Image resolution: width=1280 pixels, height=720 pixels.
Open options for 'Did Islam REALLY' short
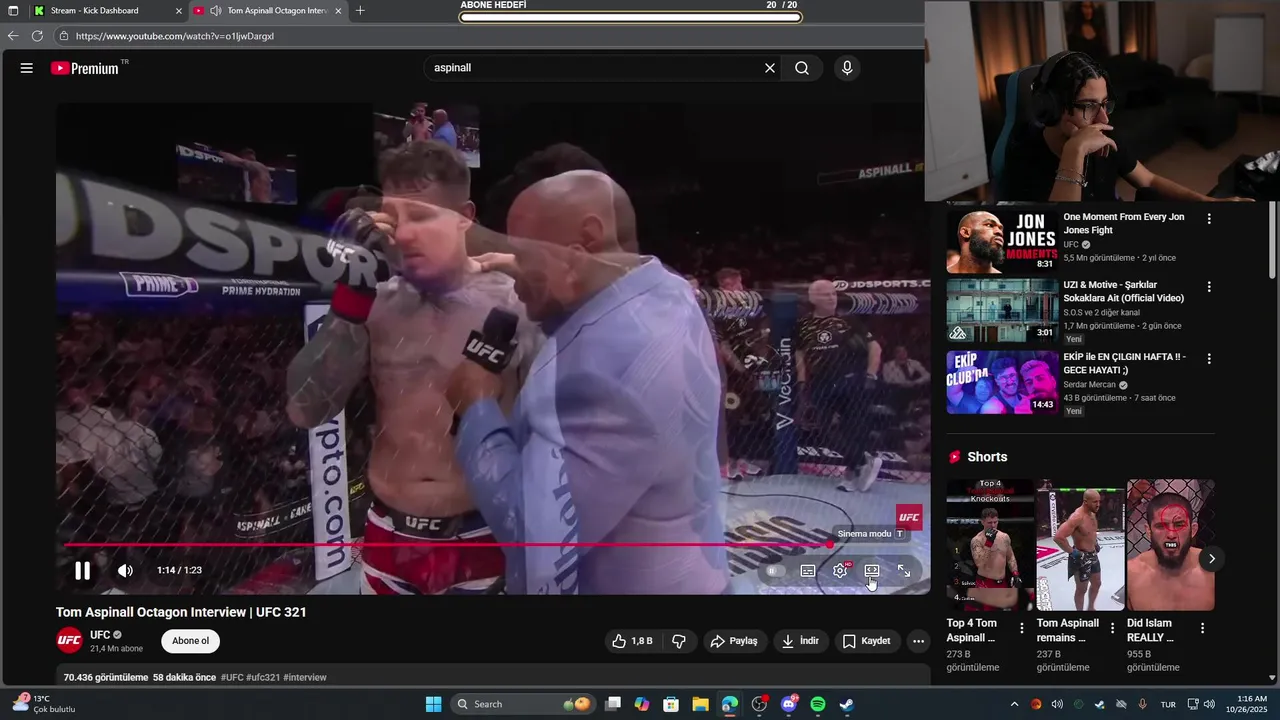pyautogui.click(x=1202, y=628)
